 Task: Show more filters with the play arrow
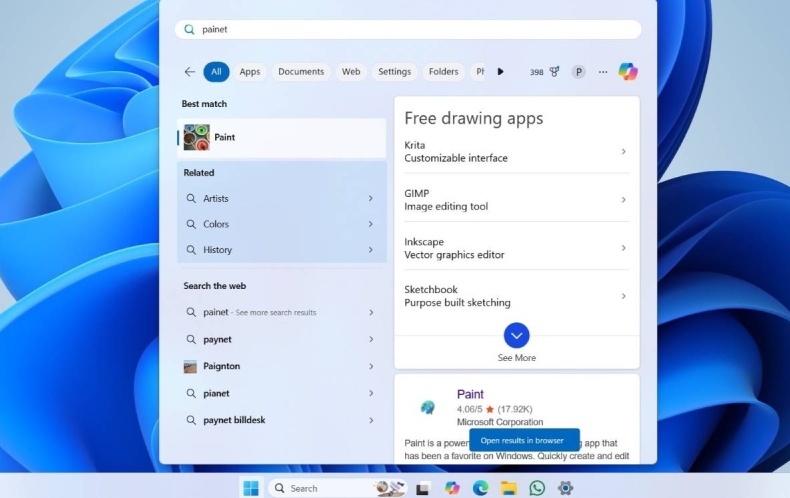click(500, 72)
